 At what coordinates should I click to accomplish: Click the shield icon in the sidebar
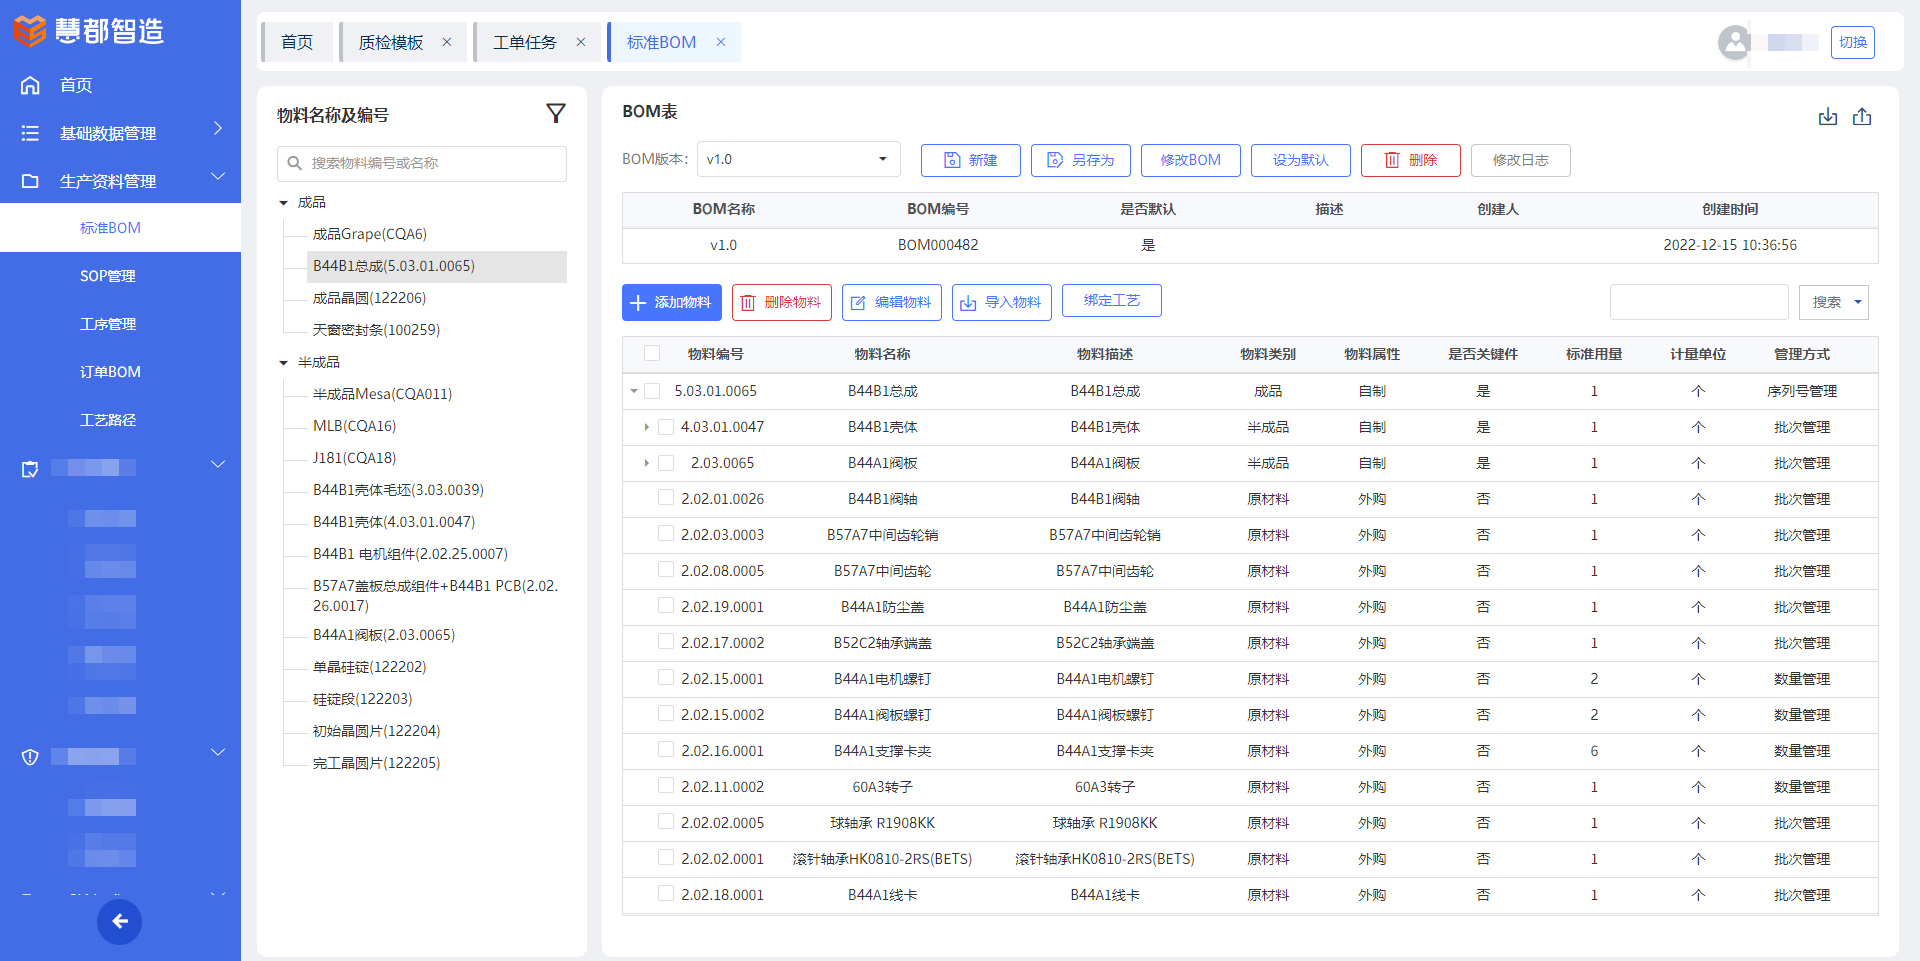30,757
